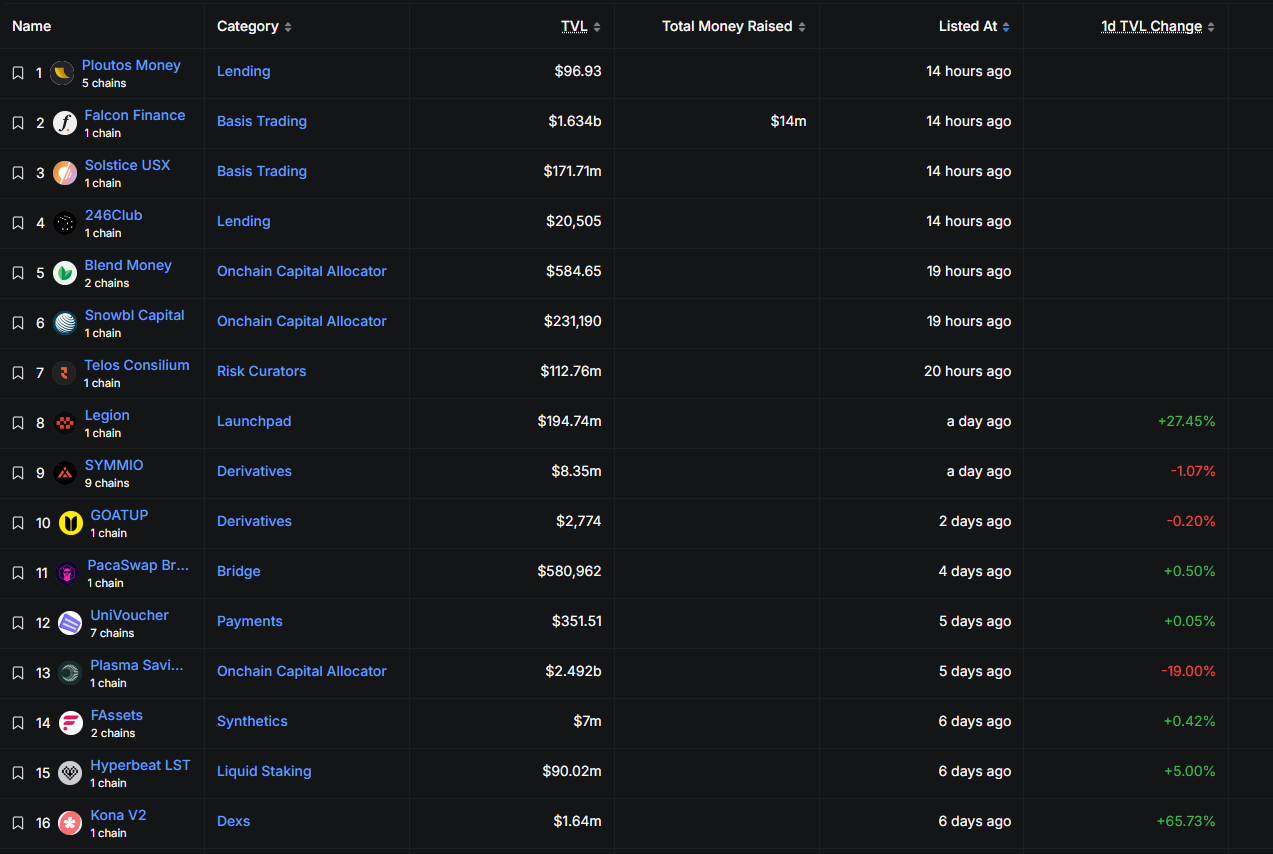Click the Blend Money logo icon

(x=65, y=273)
